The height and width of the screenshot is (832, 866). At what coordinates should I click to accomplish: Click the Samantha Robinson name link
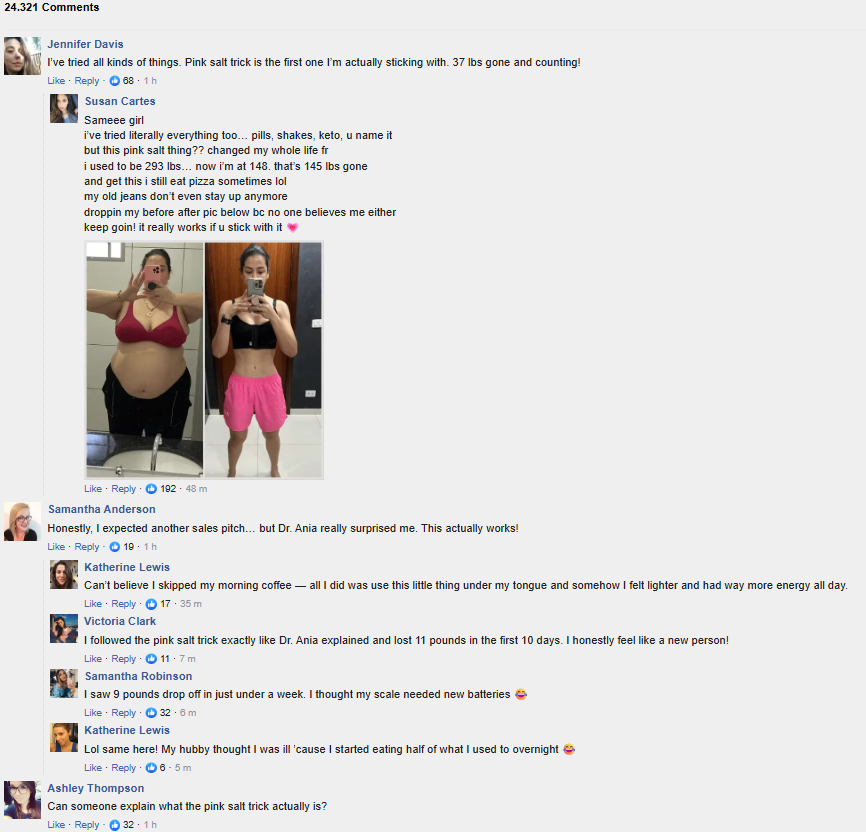[139, 676]
